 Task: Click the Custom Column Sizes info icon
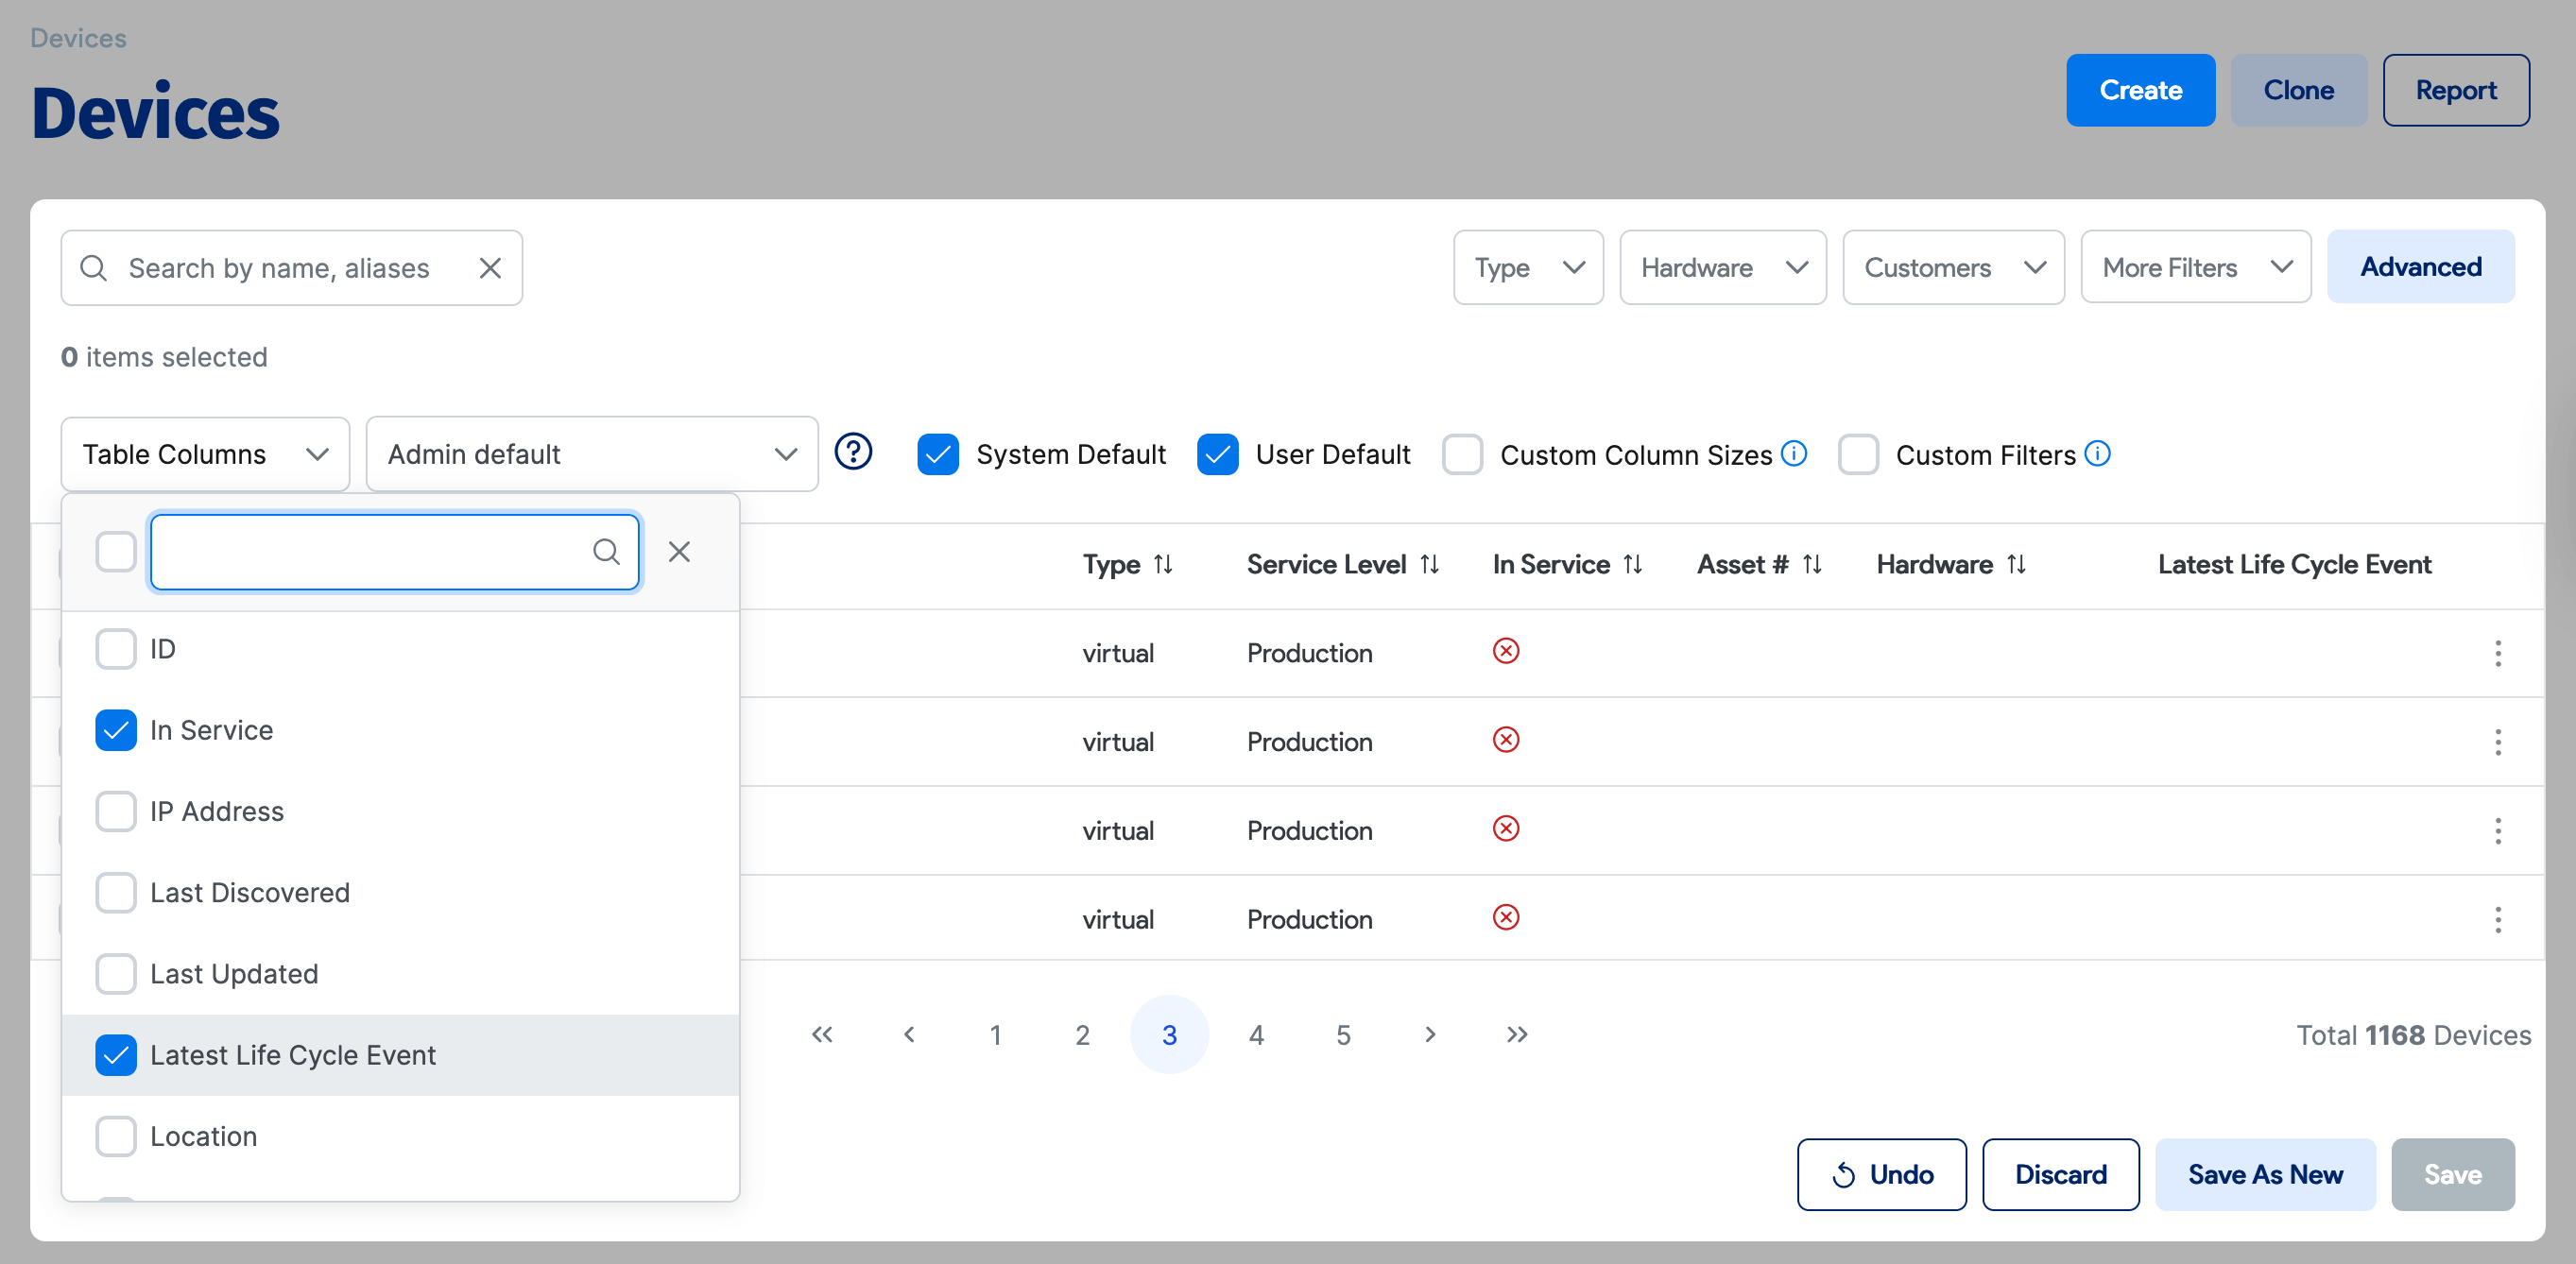(x=1794, y=453)
